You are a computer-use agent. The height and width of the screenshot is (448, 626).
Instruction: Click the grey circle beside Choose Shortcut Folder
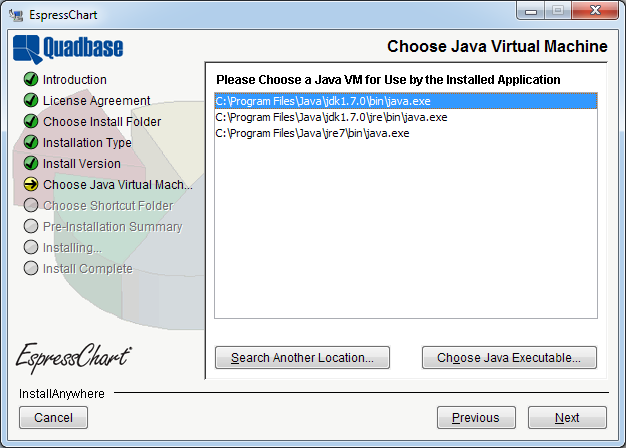(31, 205)
